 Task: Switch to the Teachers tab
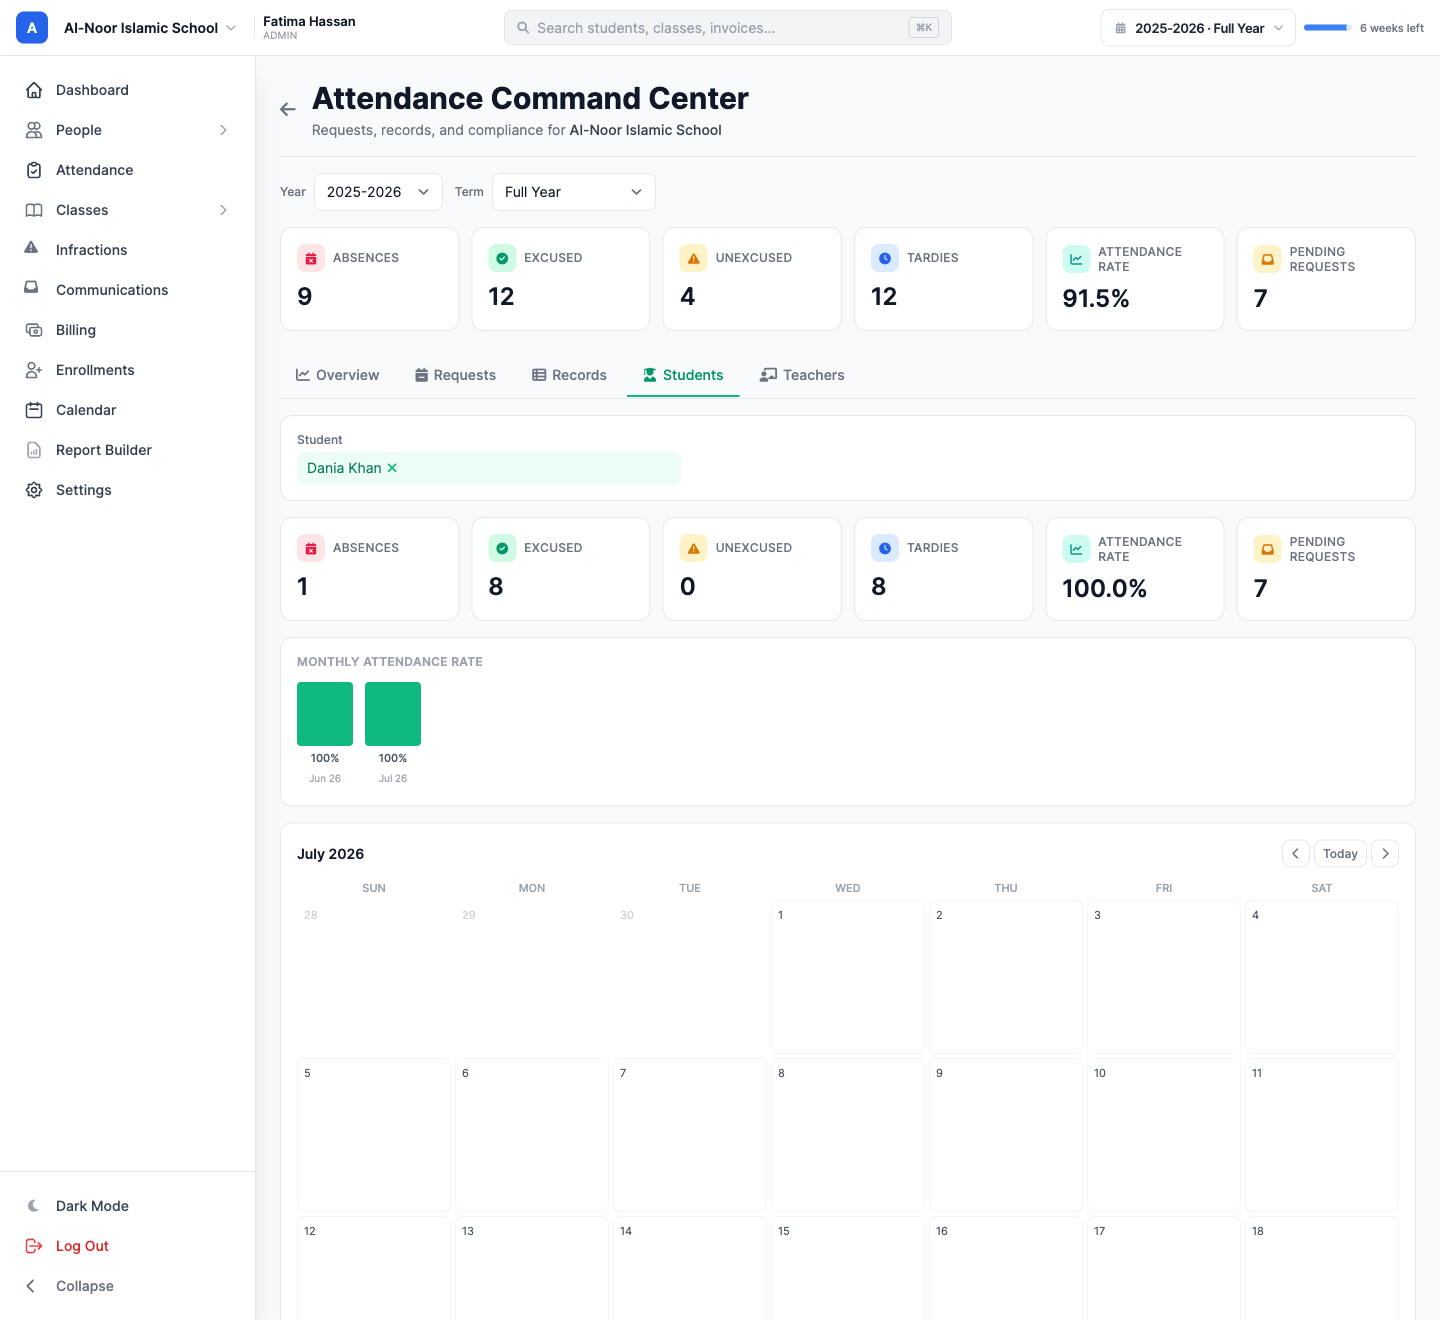(802, 375)
